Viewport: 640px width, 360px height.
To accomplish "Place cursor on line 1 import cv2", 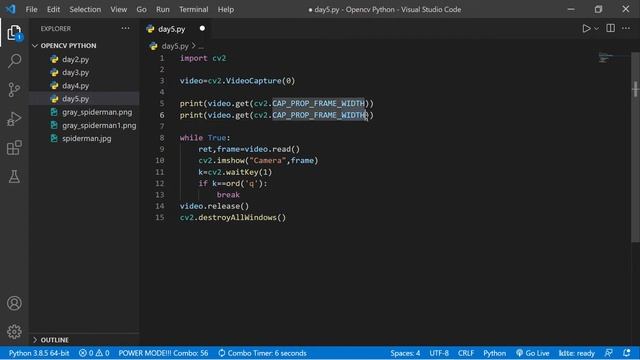I will 203,58.
